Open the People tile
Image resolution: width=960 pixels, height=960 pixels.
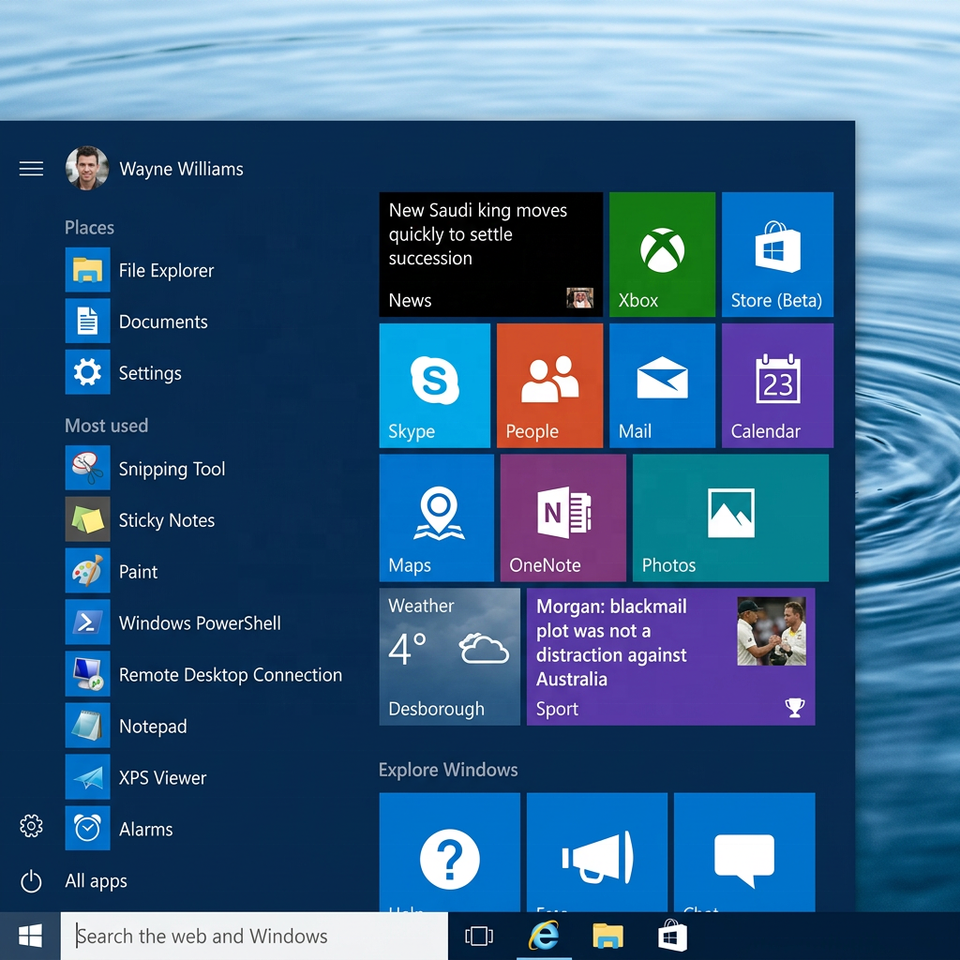(549, 385)
